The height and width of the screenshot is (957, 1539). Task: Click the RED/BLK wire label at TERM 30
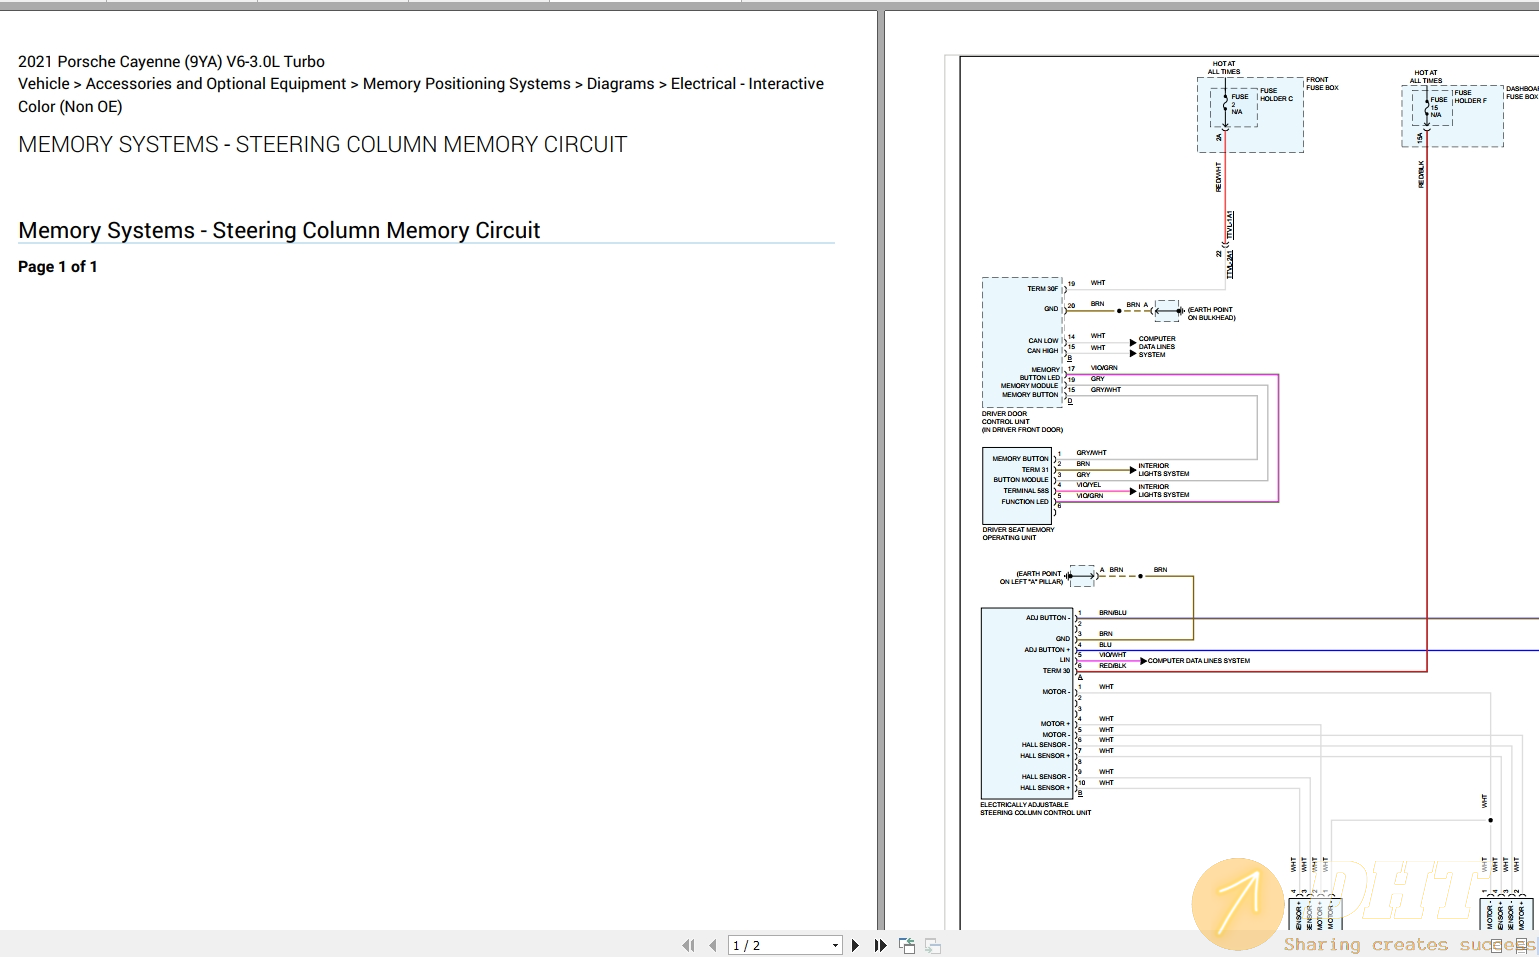1112,666
